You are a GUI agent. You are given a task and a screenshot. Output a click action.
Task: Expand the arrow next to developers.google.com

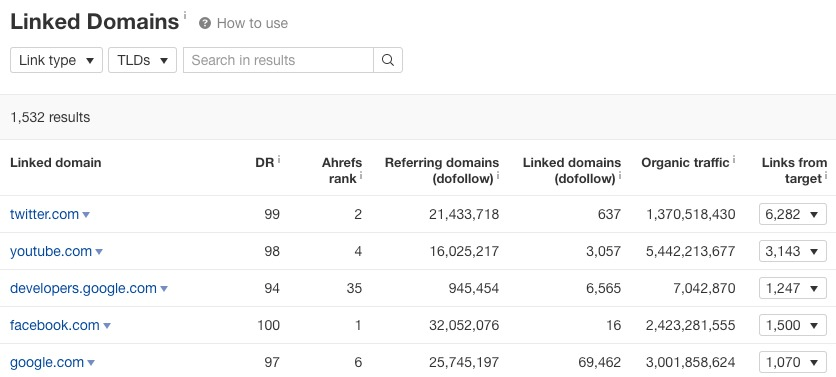point(164,289)
